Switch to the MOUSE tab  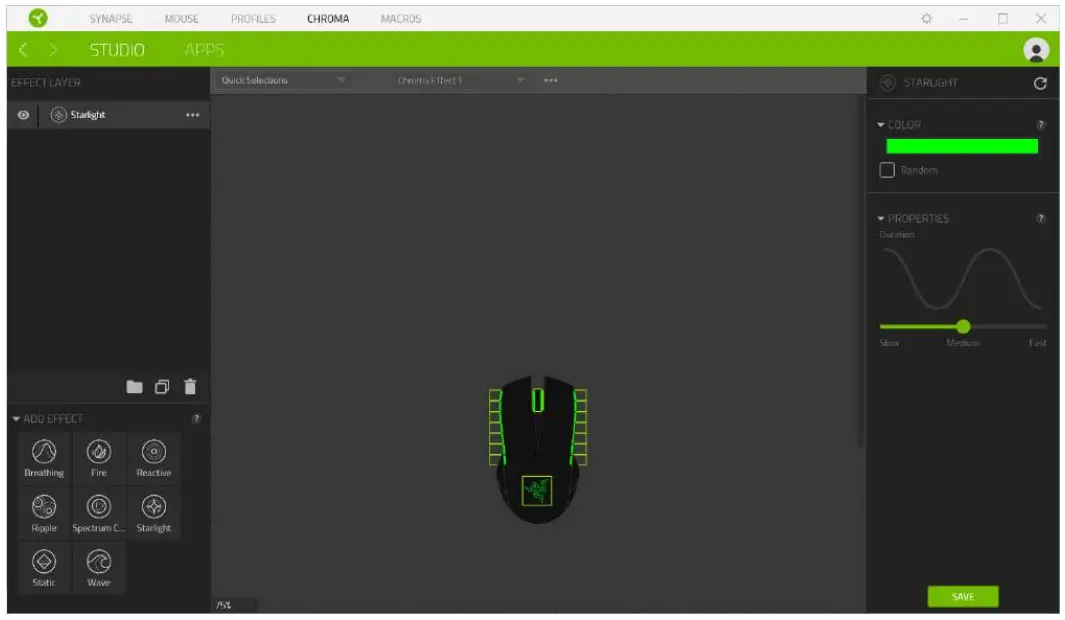(x=181, y=17)
